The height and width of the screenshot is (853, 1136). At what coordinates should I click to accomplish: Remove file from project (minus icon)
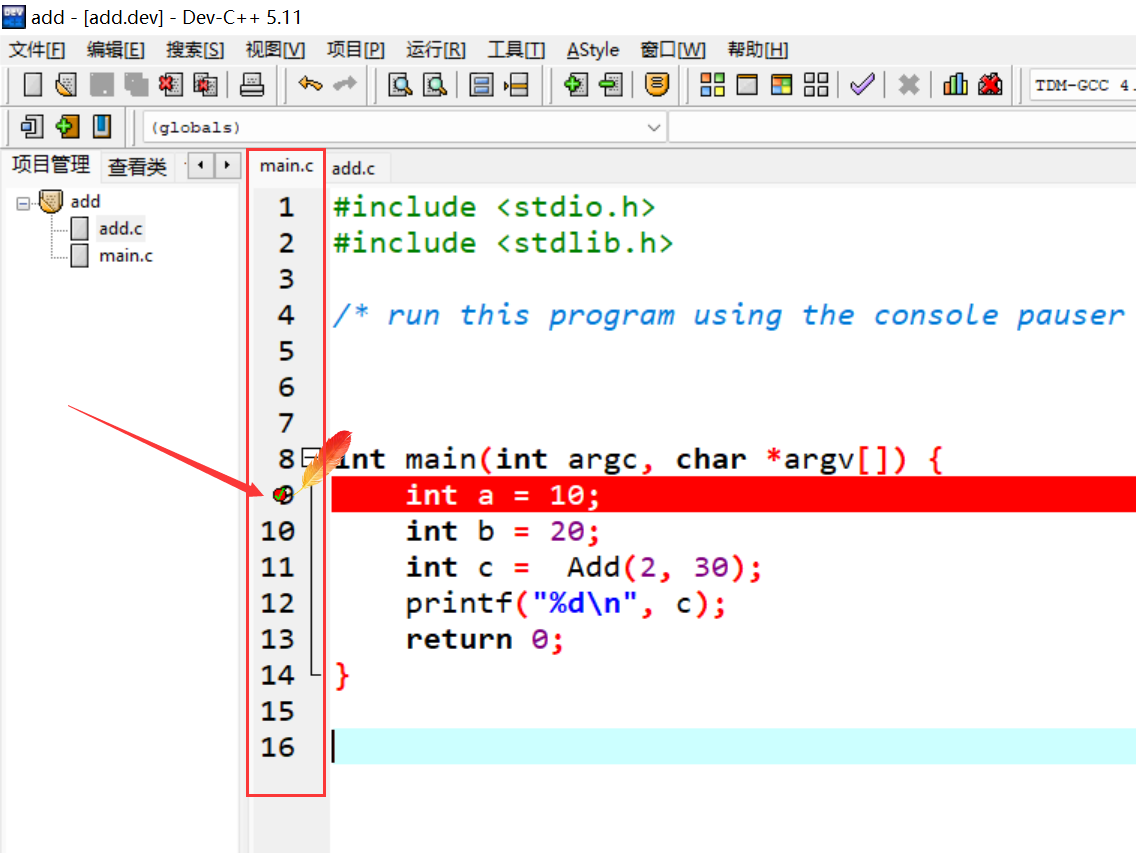[x=611, y=85]
